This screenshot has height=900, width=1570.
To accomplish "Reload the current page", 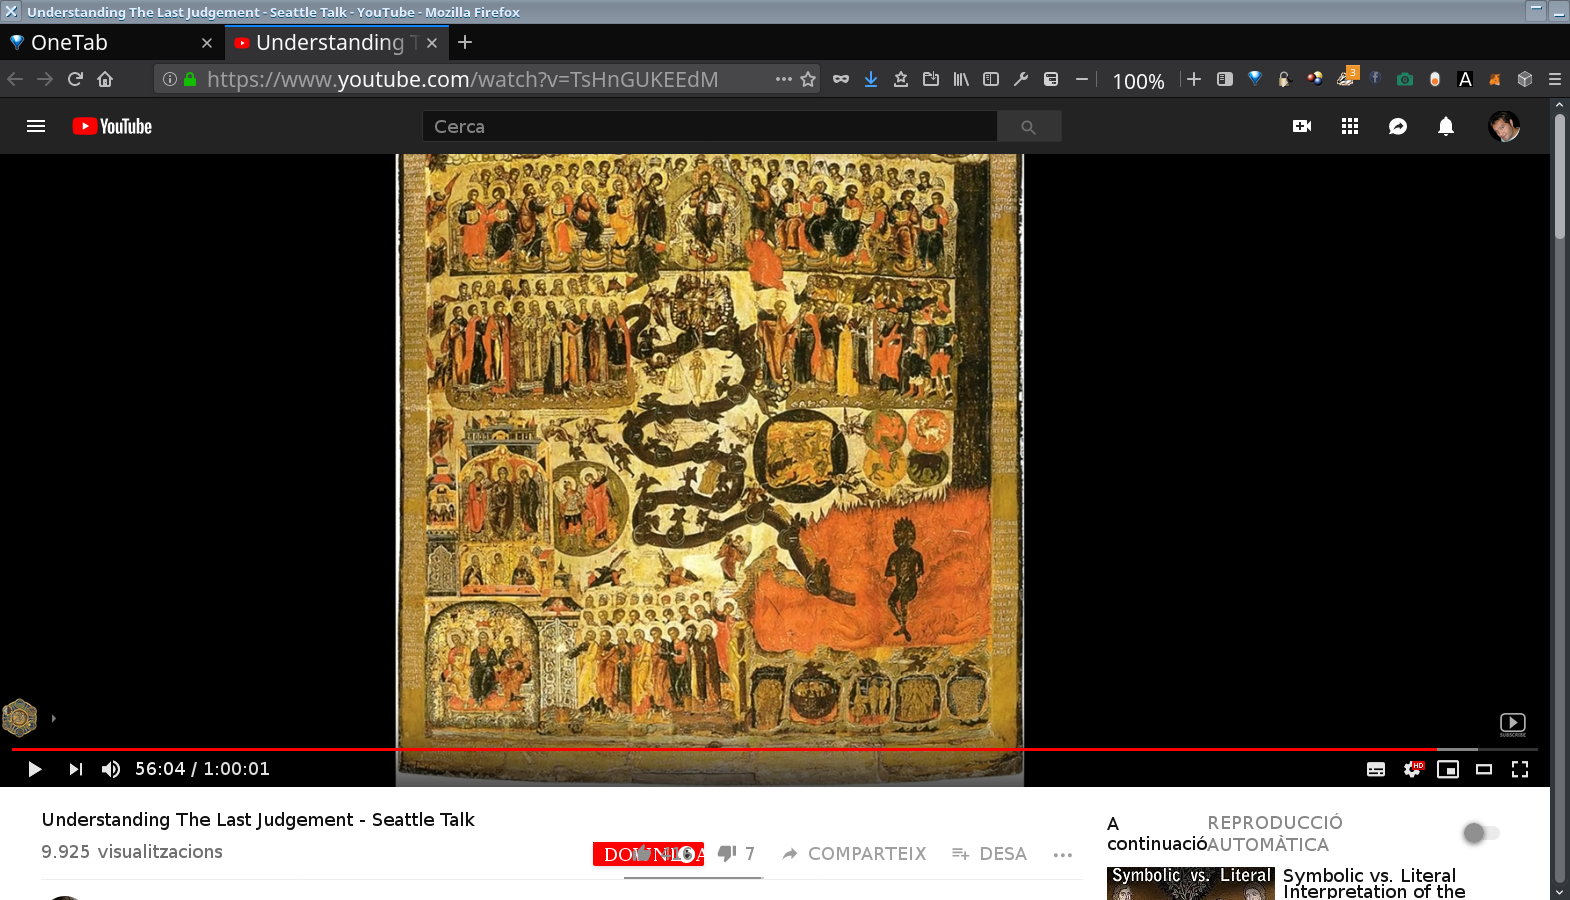I will [x=75, y=79].
